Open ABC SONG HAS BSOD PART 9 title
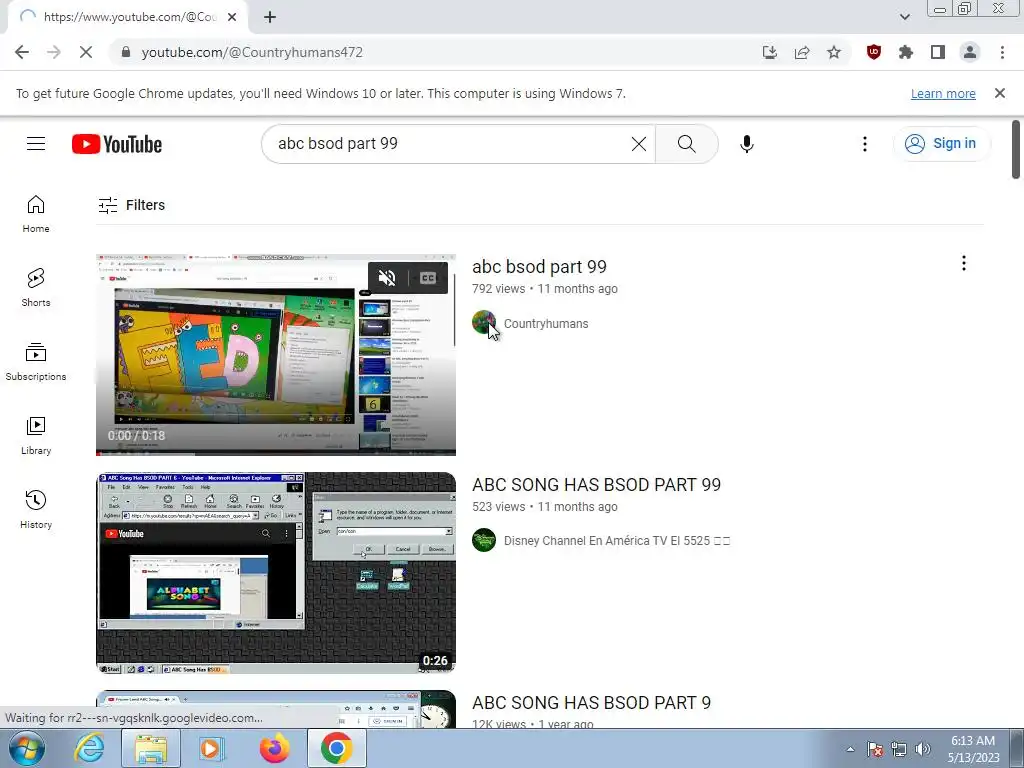 coord(591,703)
